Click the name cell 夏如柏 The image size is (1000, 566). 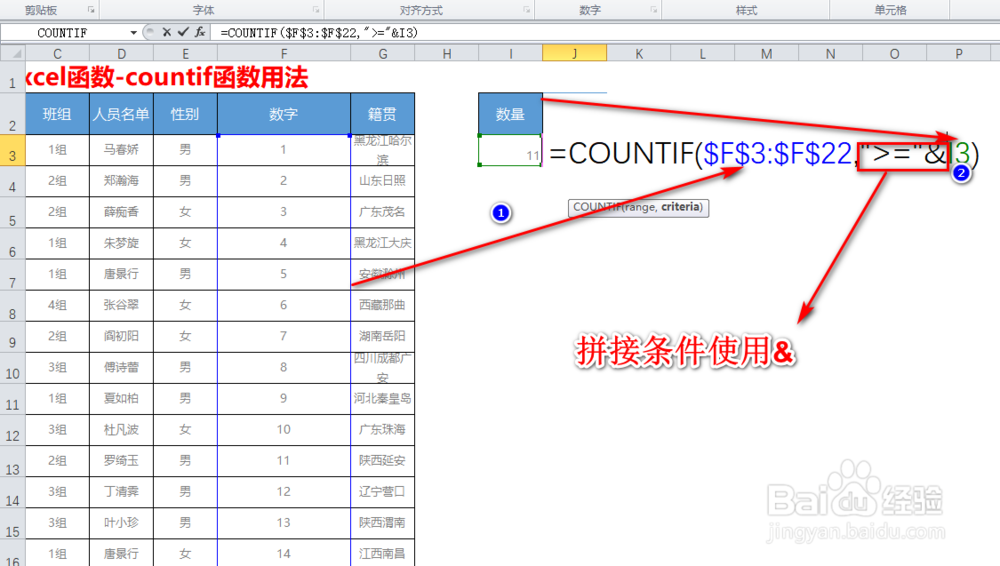[x=121, y=399]
